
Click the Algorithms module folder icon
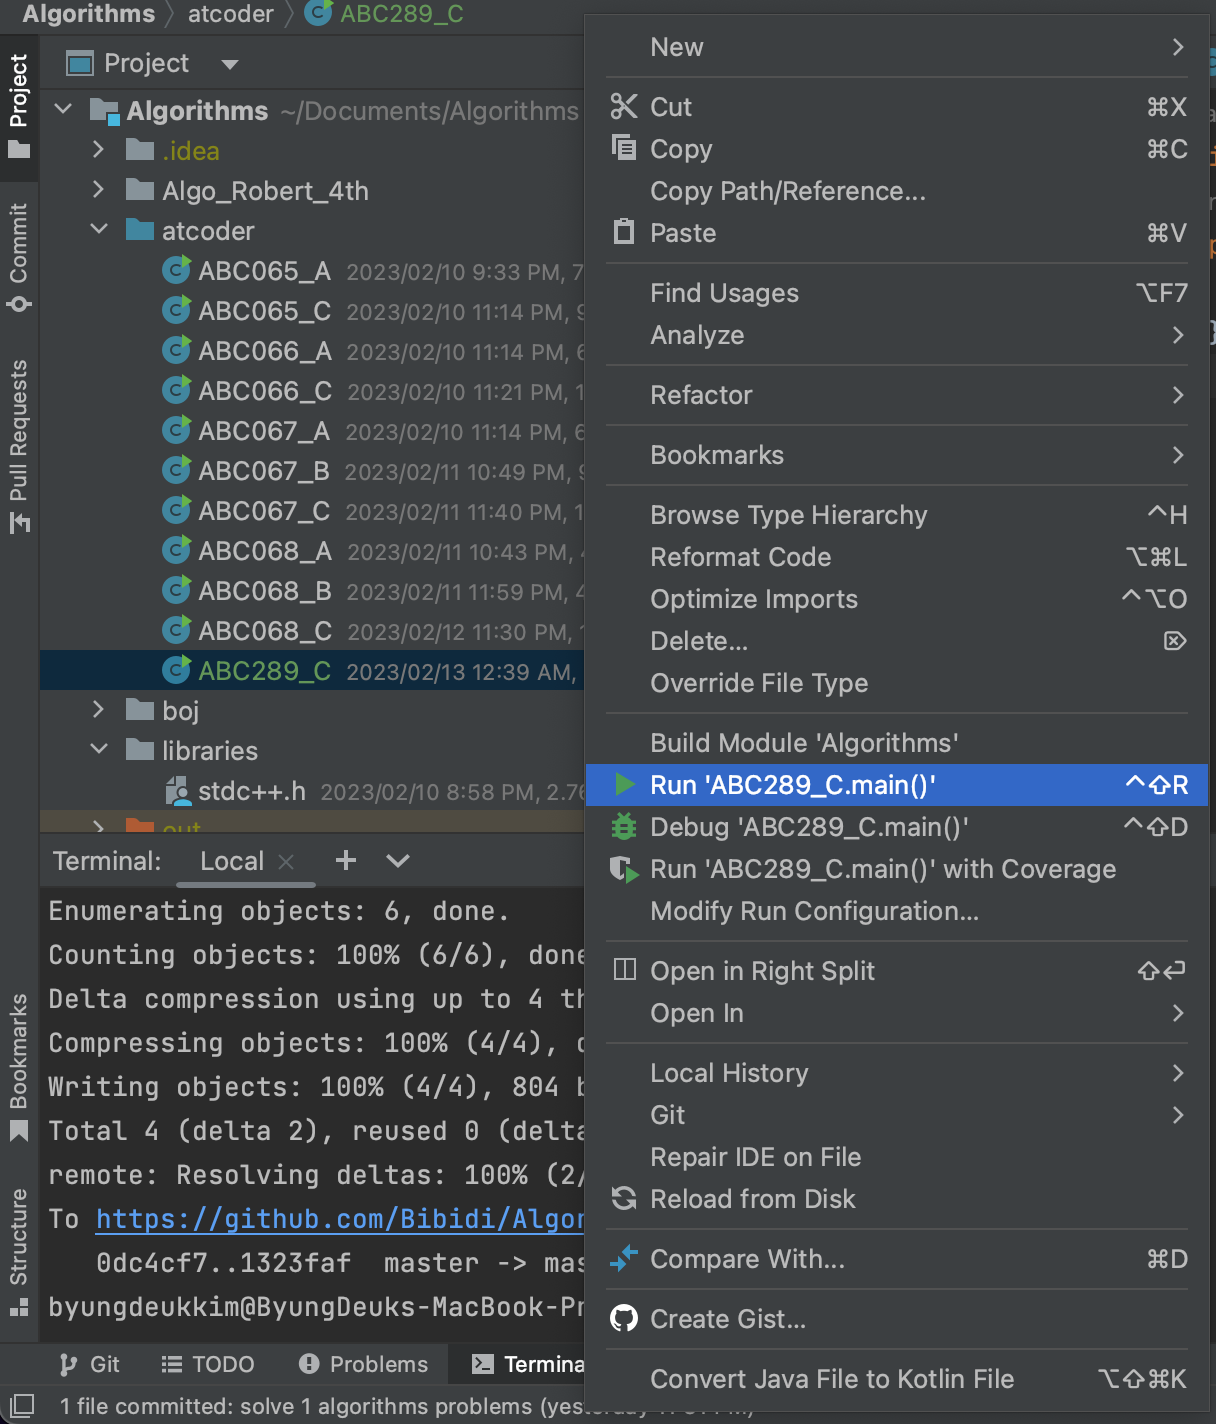click(104, 110)
